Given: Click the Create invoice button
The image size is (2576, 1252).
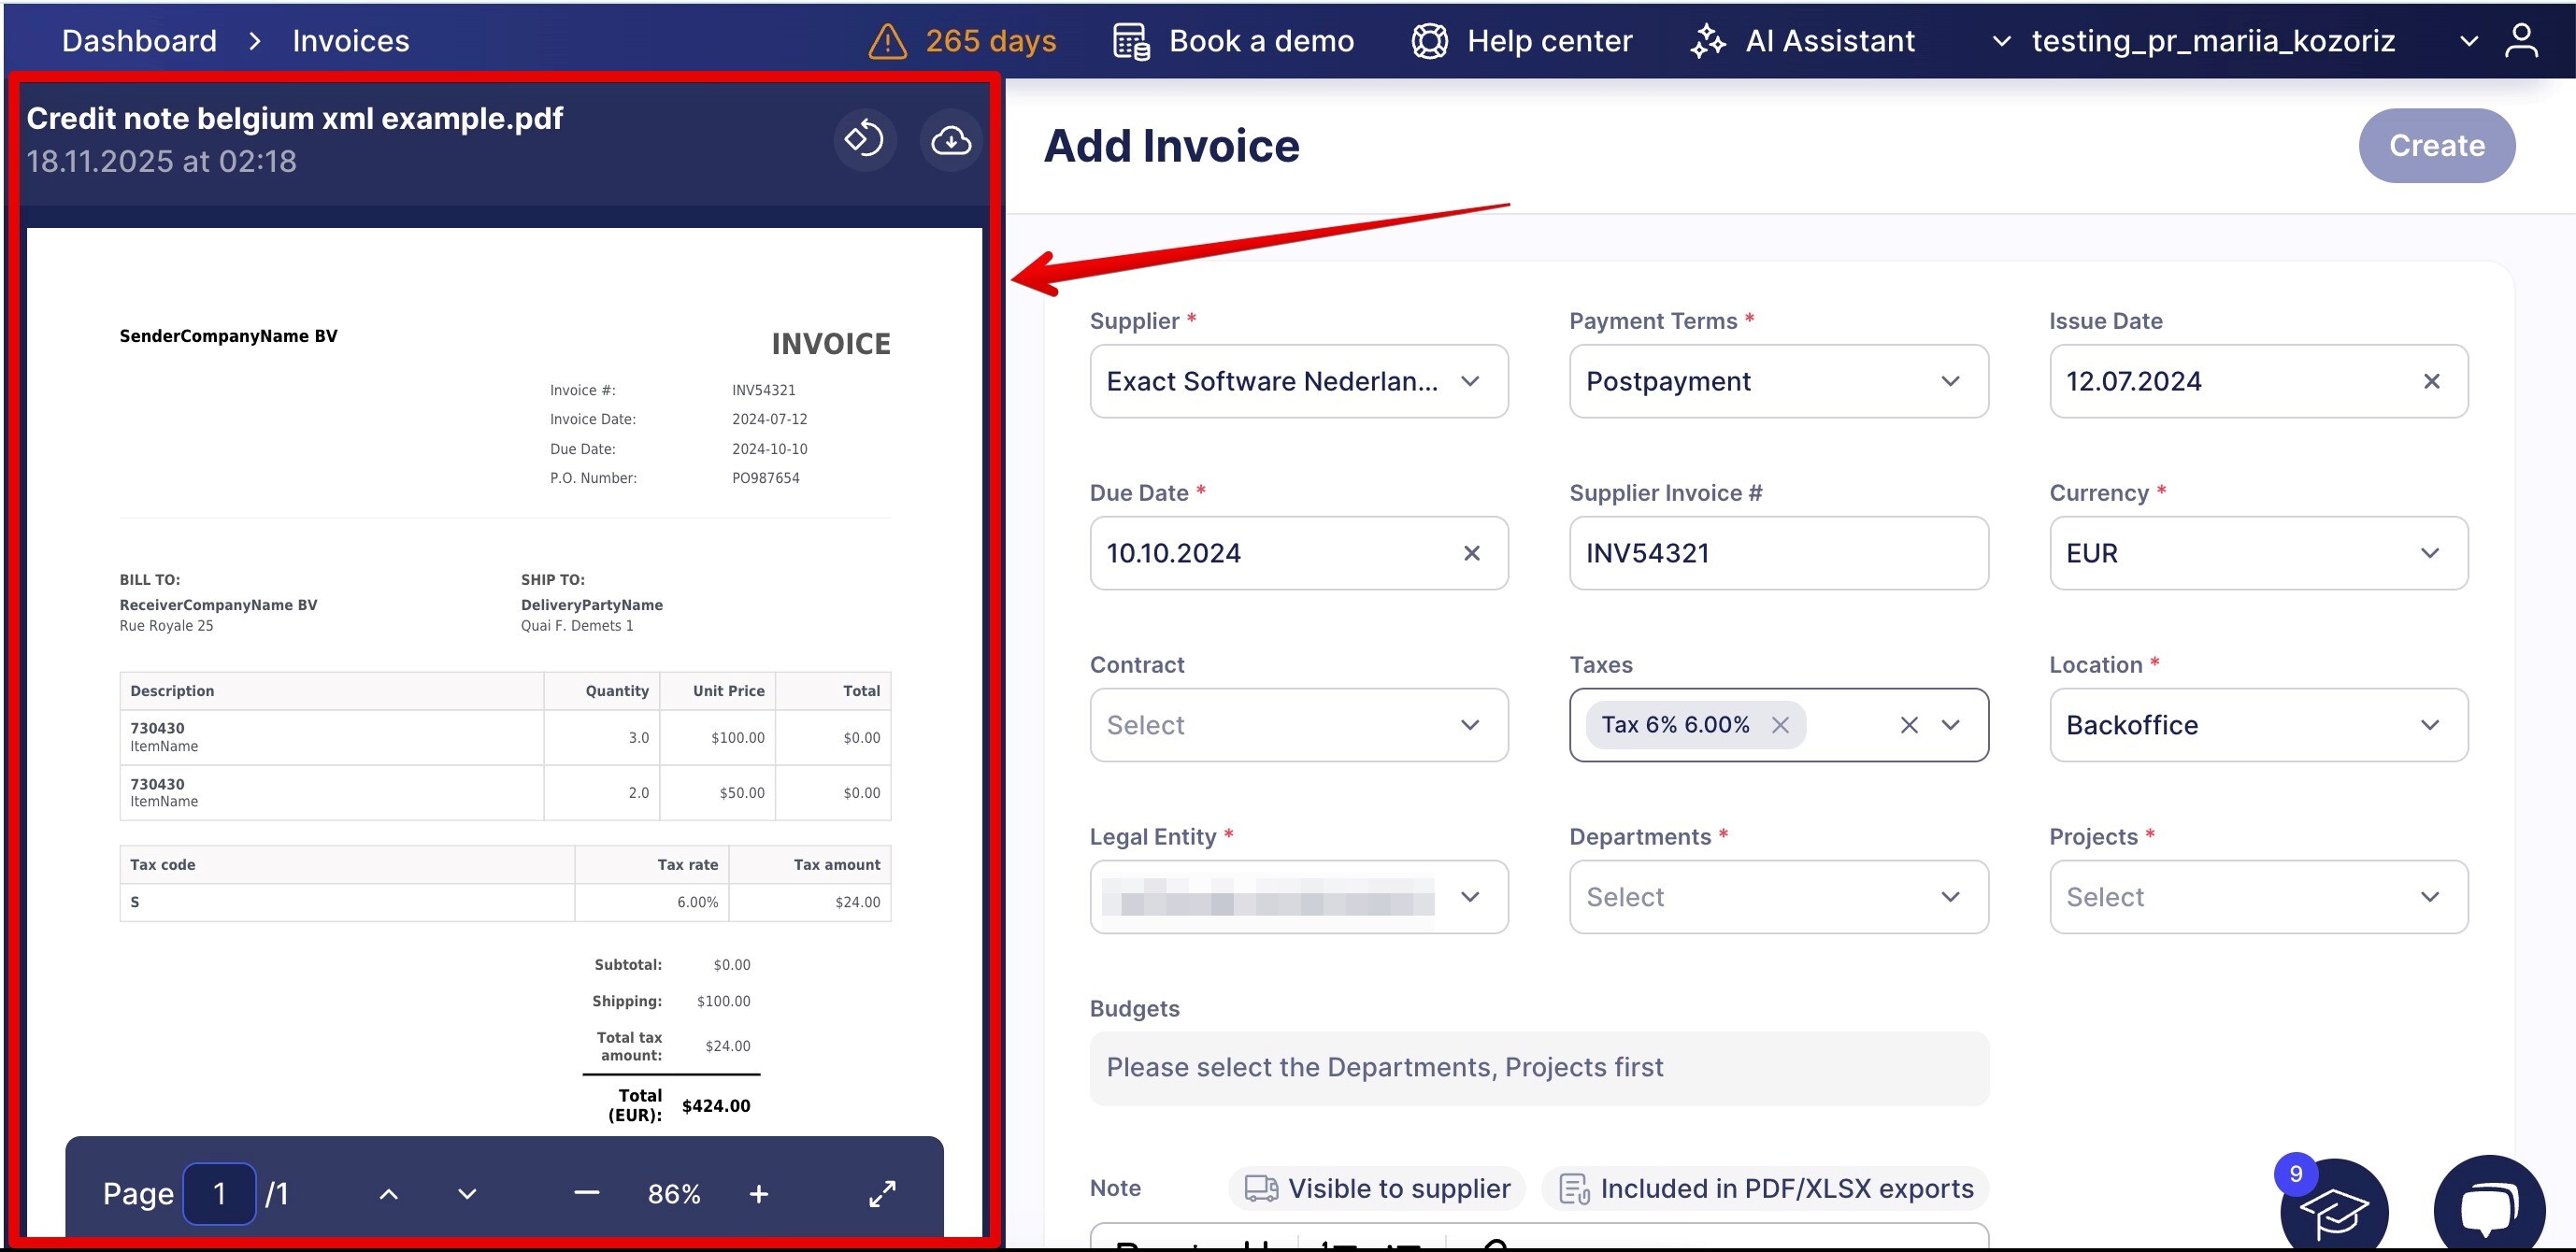Looking at the screenshot, I should 2436,146.
